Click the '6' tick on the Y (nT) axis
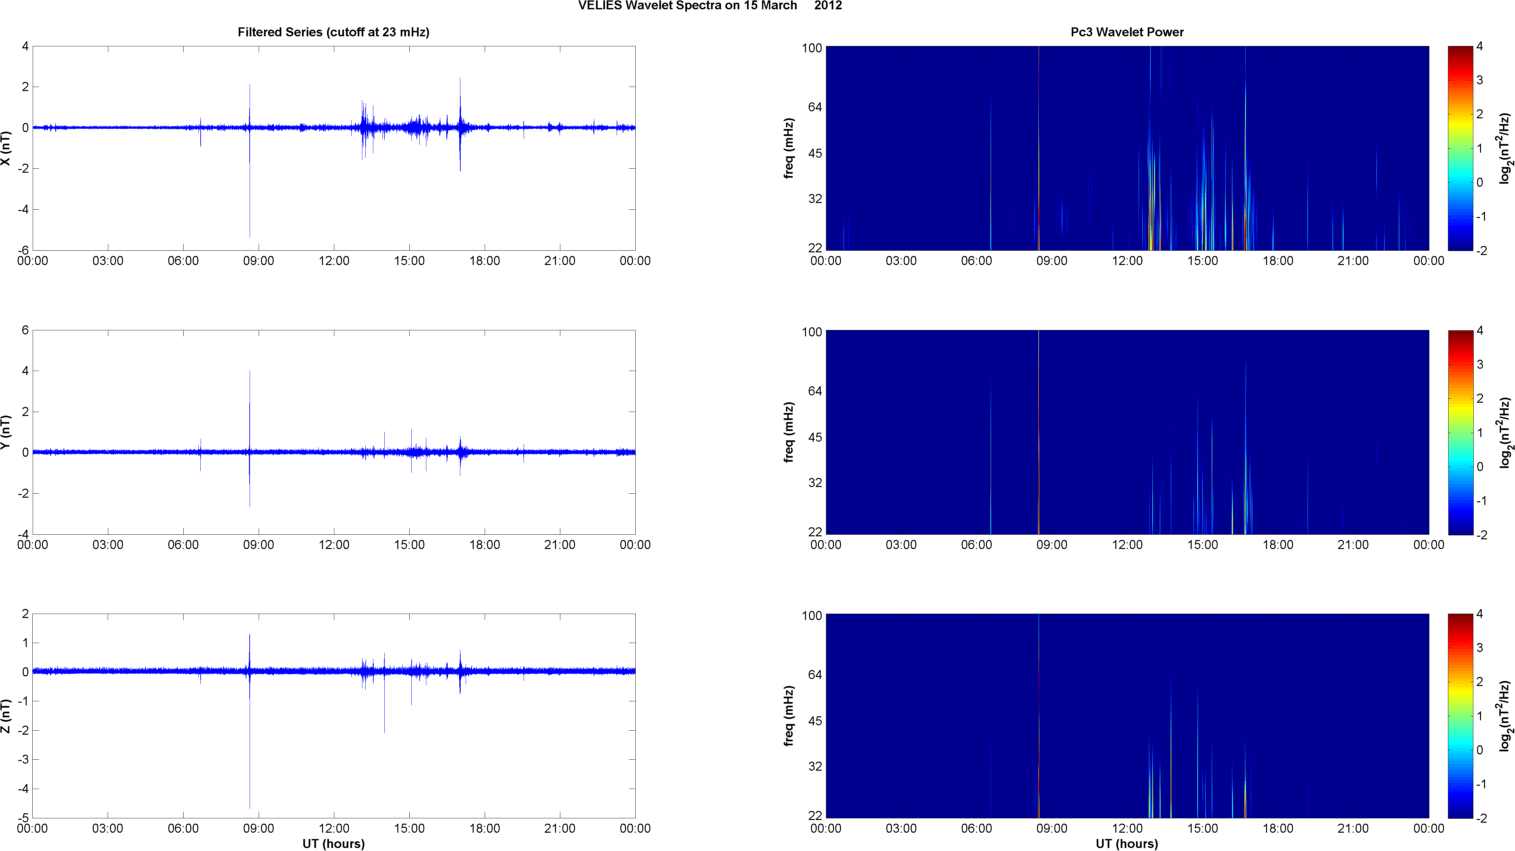The width and height of the screenshot is (1515, 851). [x=25, y=330]
